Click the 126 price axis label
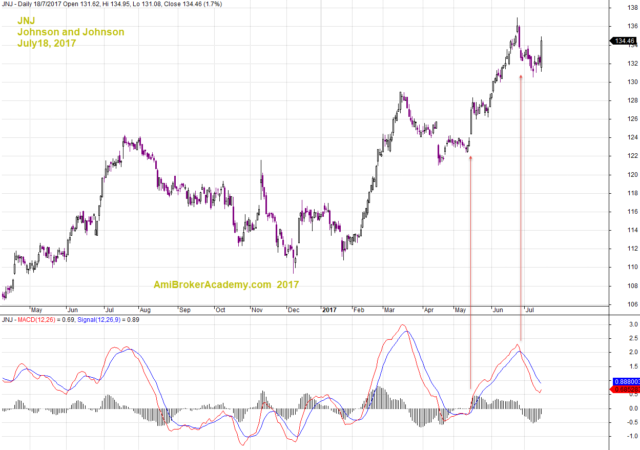This screenshot has height=450, width=640. pos(632,119)
